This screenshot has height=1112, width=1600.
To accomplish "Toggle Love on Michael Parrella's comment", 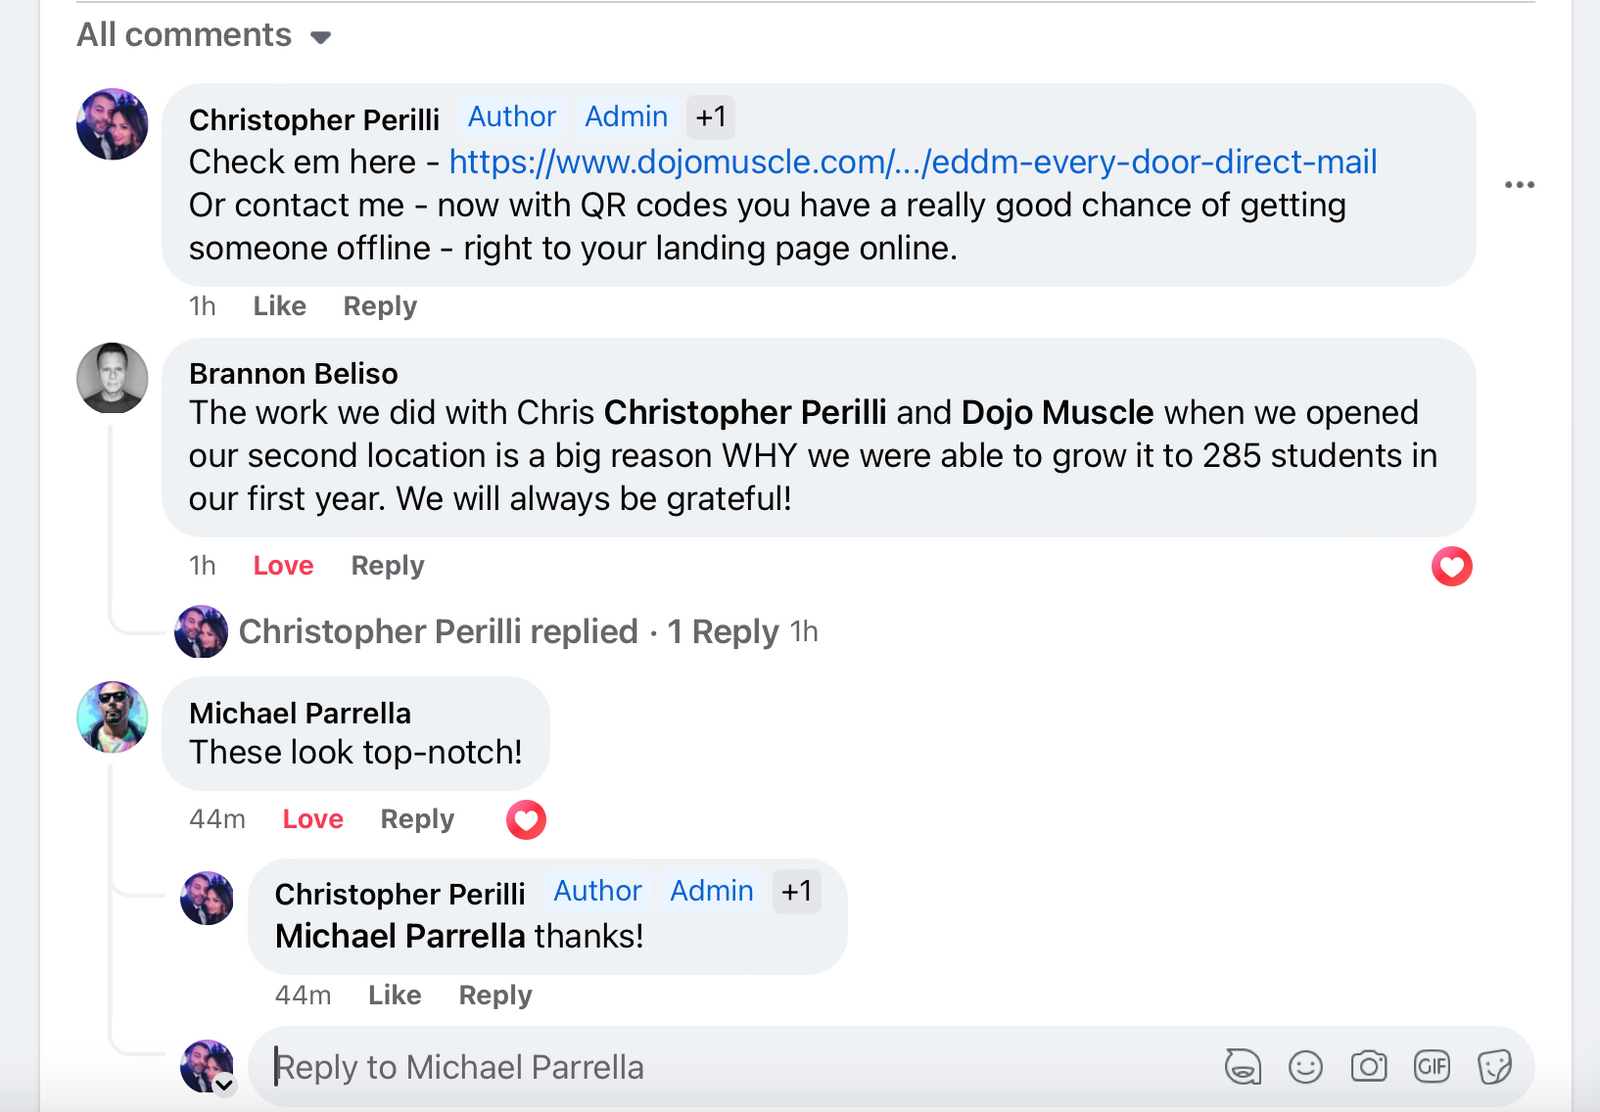I will click(312, 820).
